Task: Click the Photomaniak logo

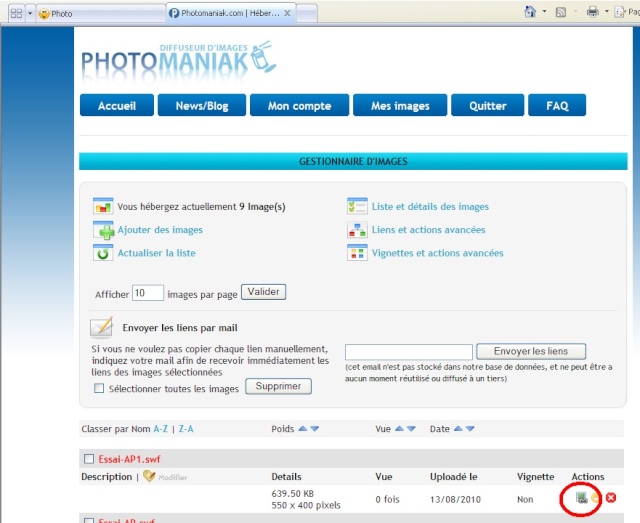Action: pos(179,60)
